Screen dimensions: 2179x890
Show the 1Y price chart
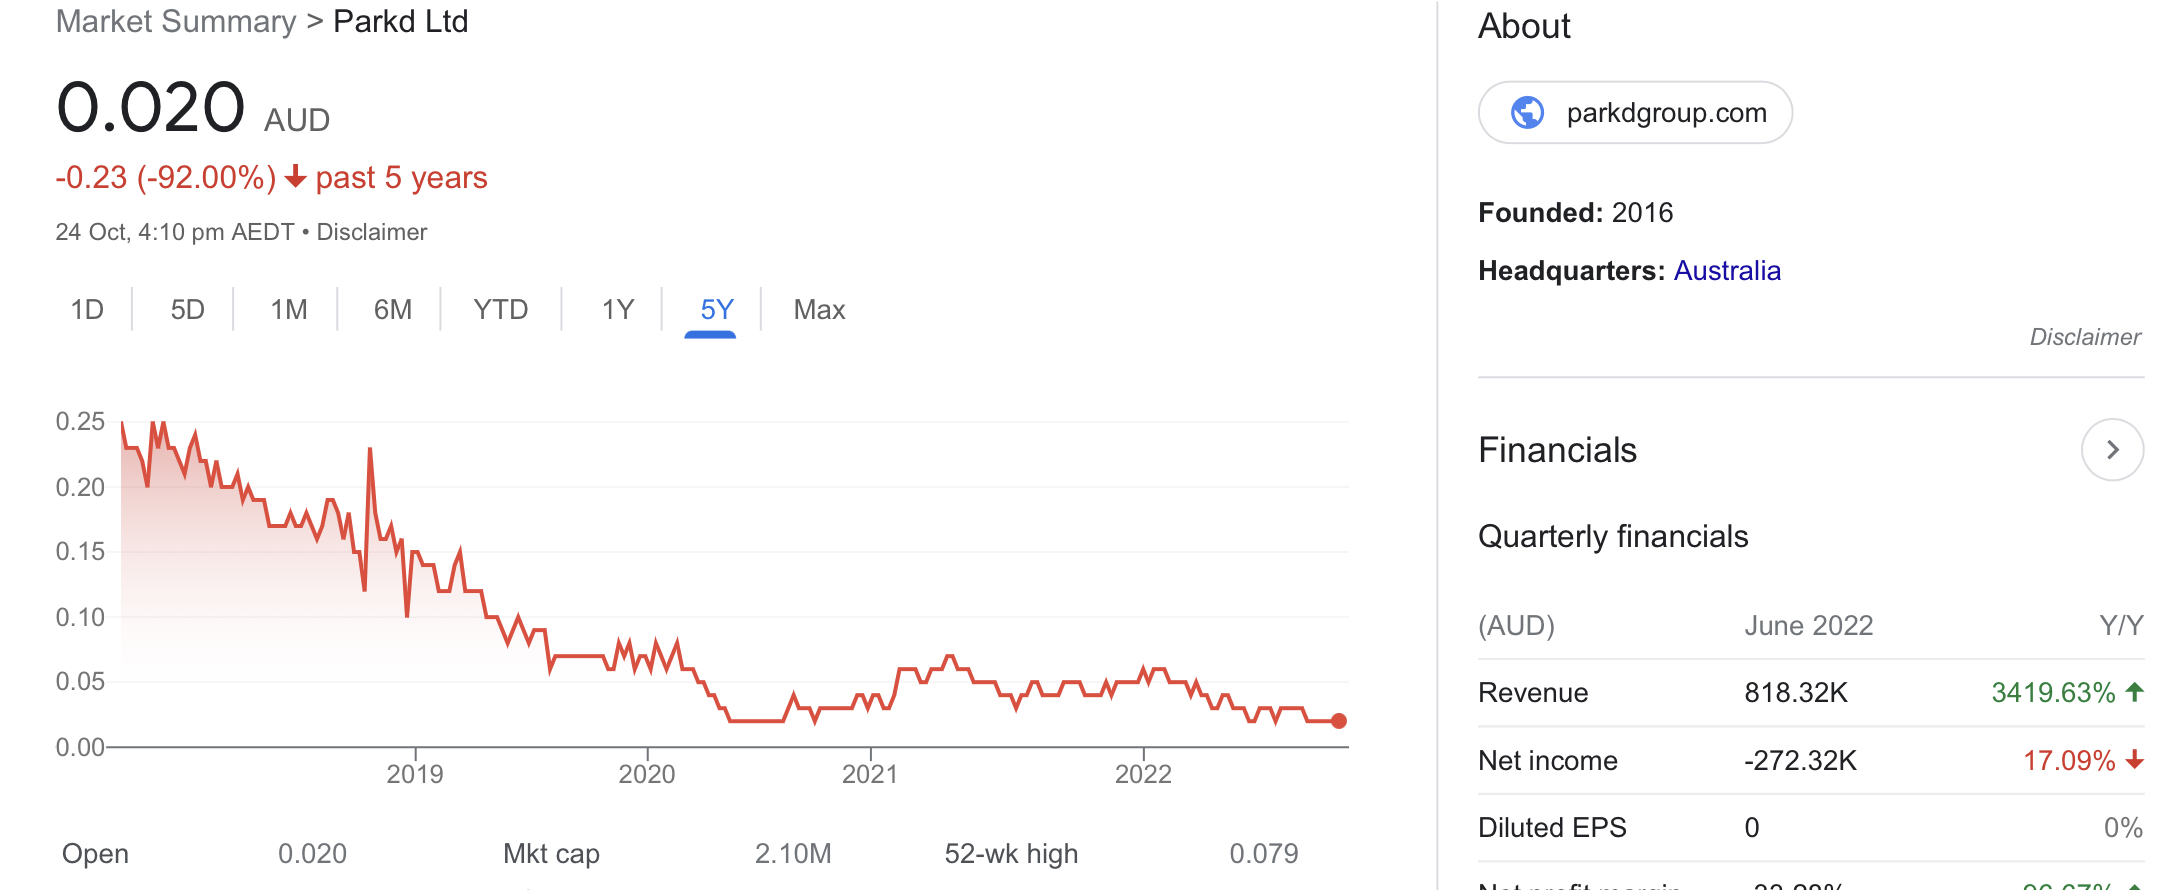click(x=618, y=310)
